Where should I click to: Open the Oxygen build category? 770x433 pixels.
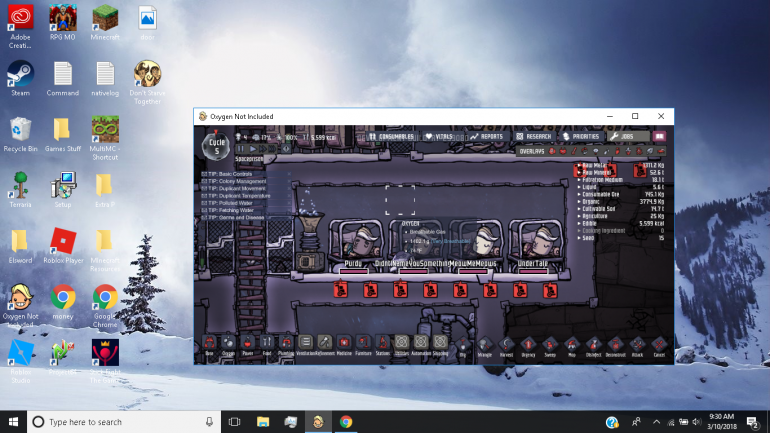click(x=228, y=344)
